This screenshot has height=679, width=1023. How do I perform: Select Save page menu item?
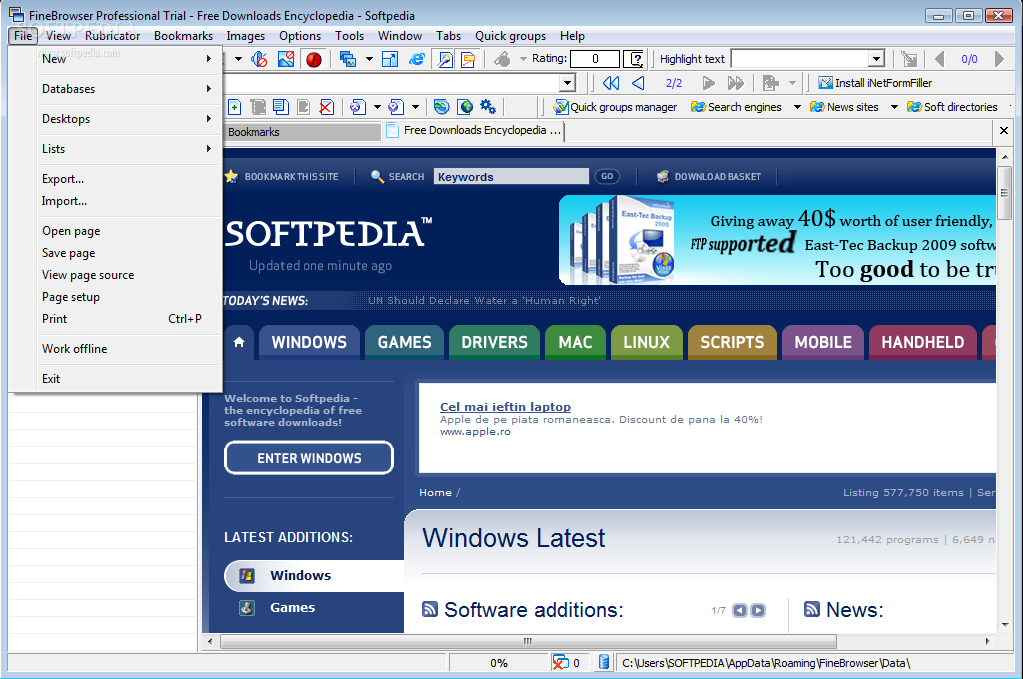pyautogui.click(x=116, y=253)
